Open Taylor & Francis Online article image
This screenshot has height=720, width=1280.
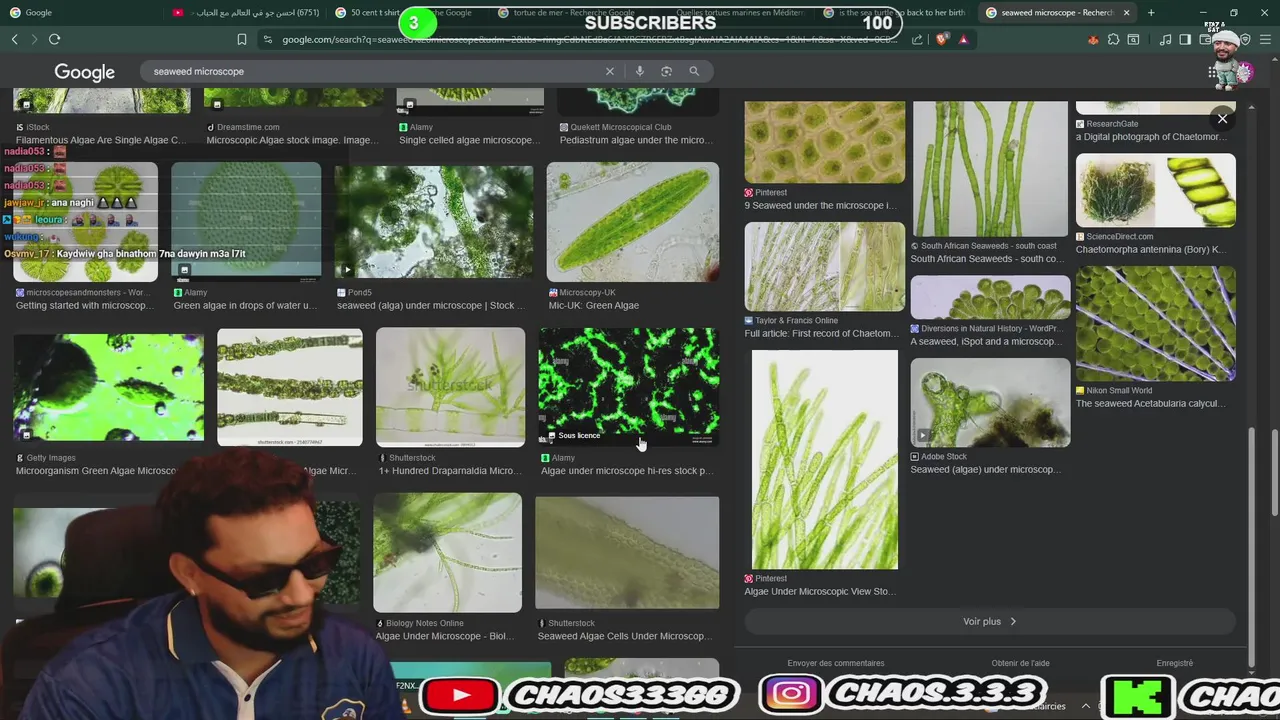pyautogui.click(x=824, y=267)
